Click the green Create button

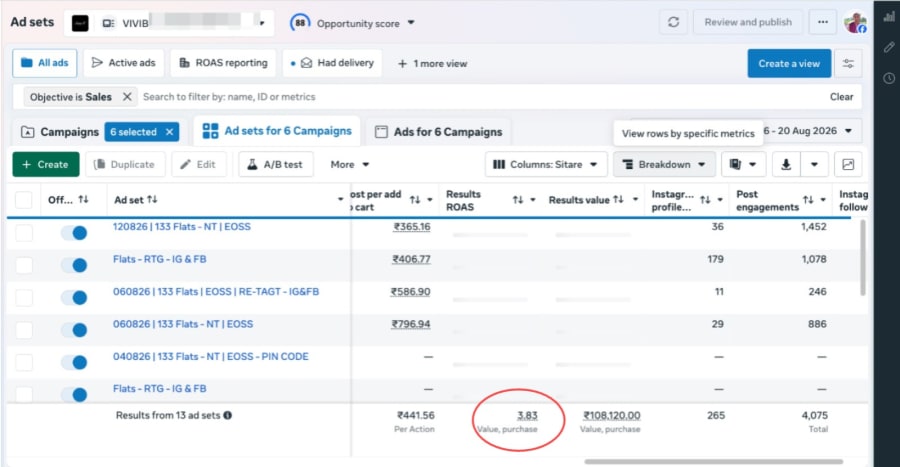(x=45, y=165)
